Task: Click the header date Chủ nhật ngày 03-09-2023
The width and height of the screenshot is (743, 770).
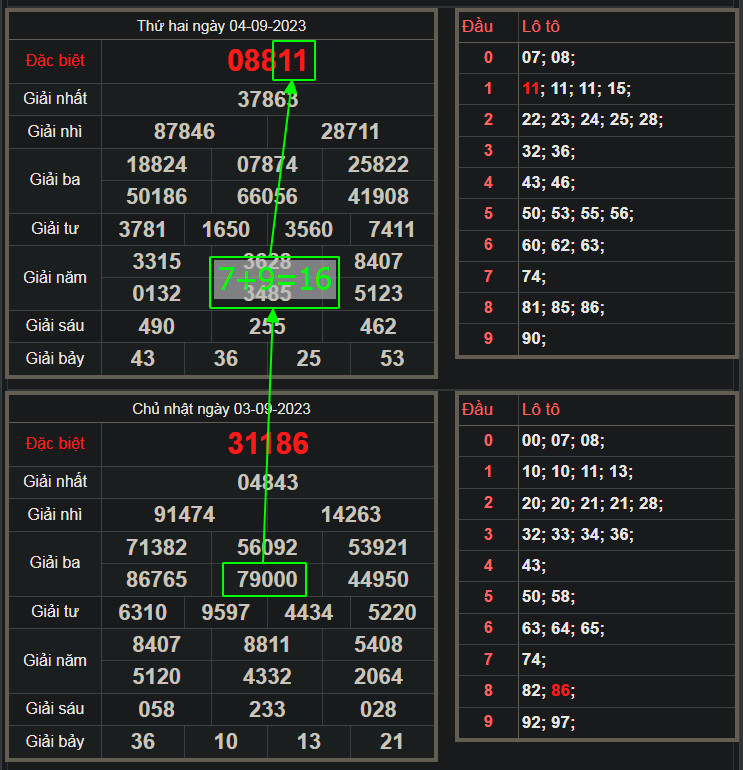Action: [223, 409]
